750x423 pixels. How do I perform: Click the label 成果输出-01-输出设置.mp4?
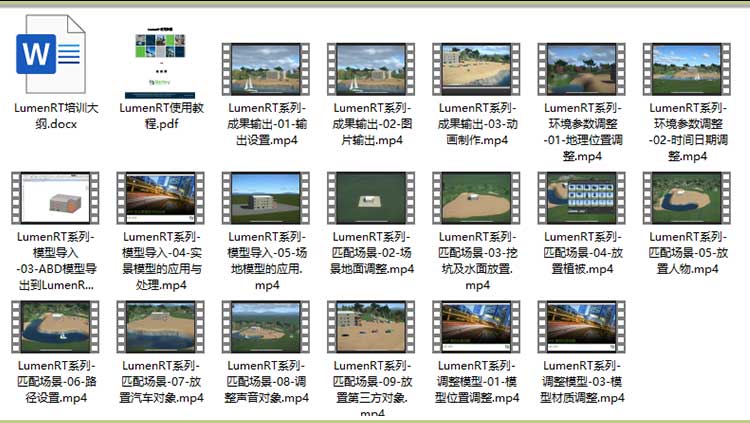(x=267, y=124)
